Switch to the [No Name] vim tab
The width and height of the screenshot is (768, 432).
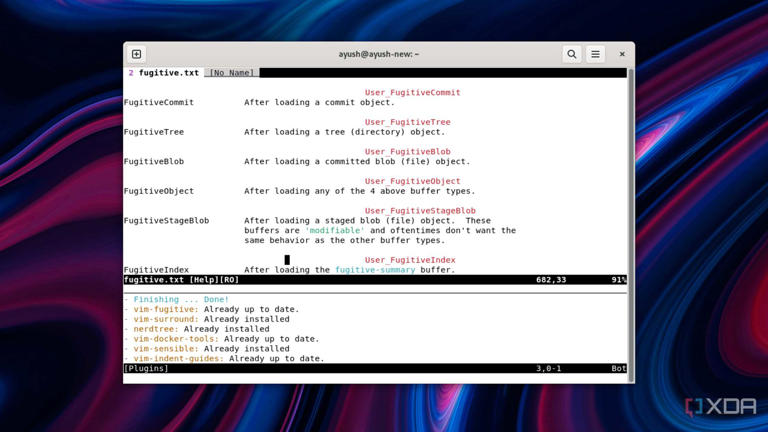[232, 72]
